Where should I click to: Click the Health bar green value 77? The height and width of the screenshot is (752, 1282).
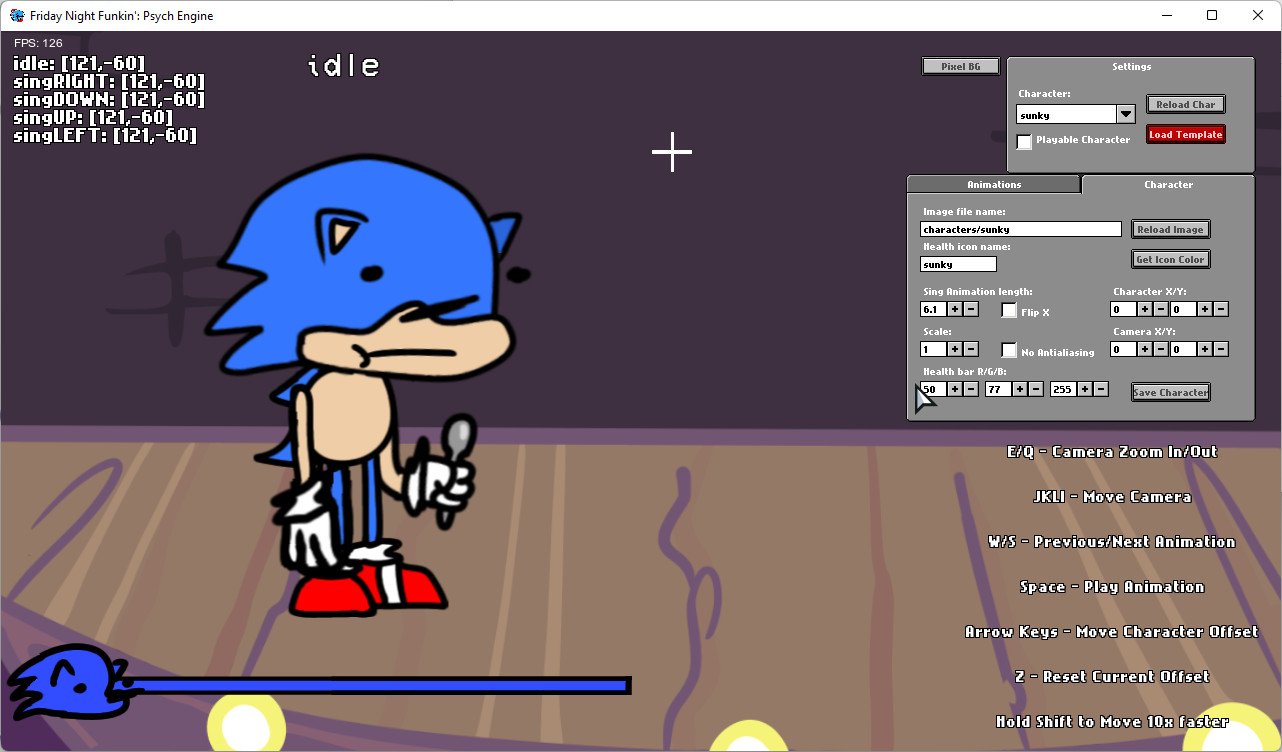tap(998, 389)
